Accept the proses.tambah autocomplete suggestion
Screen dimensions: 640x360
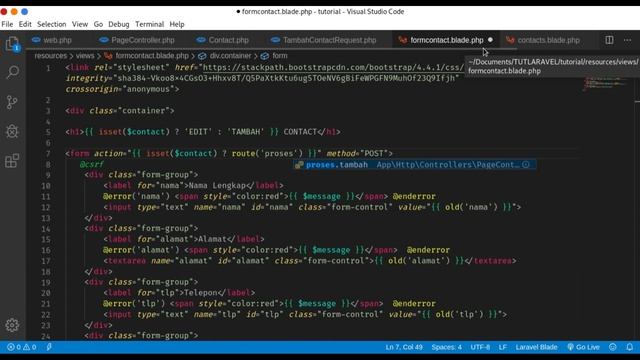tap(415, 164)
